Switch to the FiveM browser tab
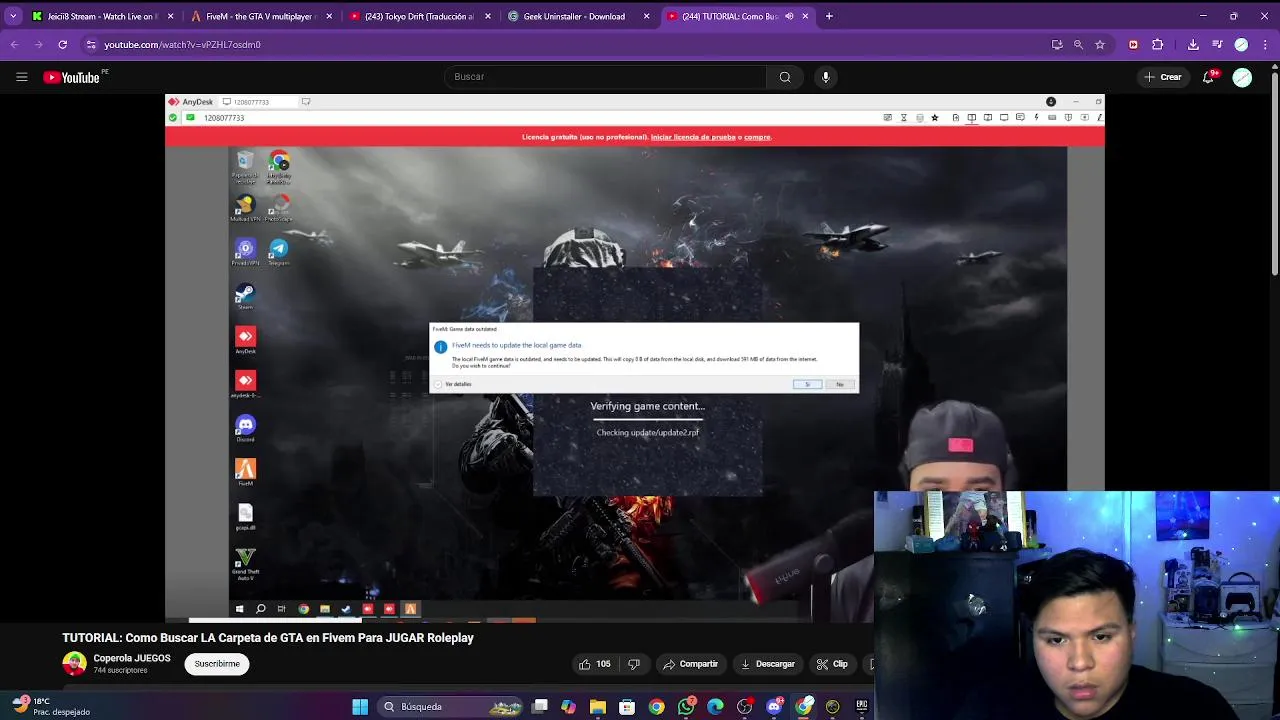Image resolution: width=1280 pixels, height=720 pixels. (261, 16)
